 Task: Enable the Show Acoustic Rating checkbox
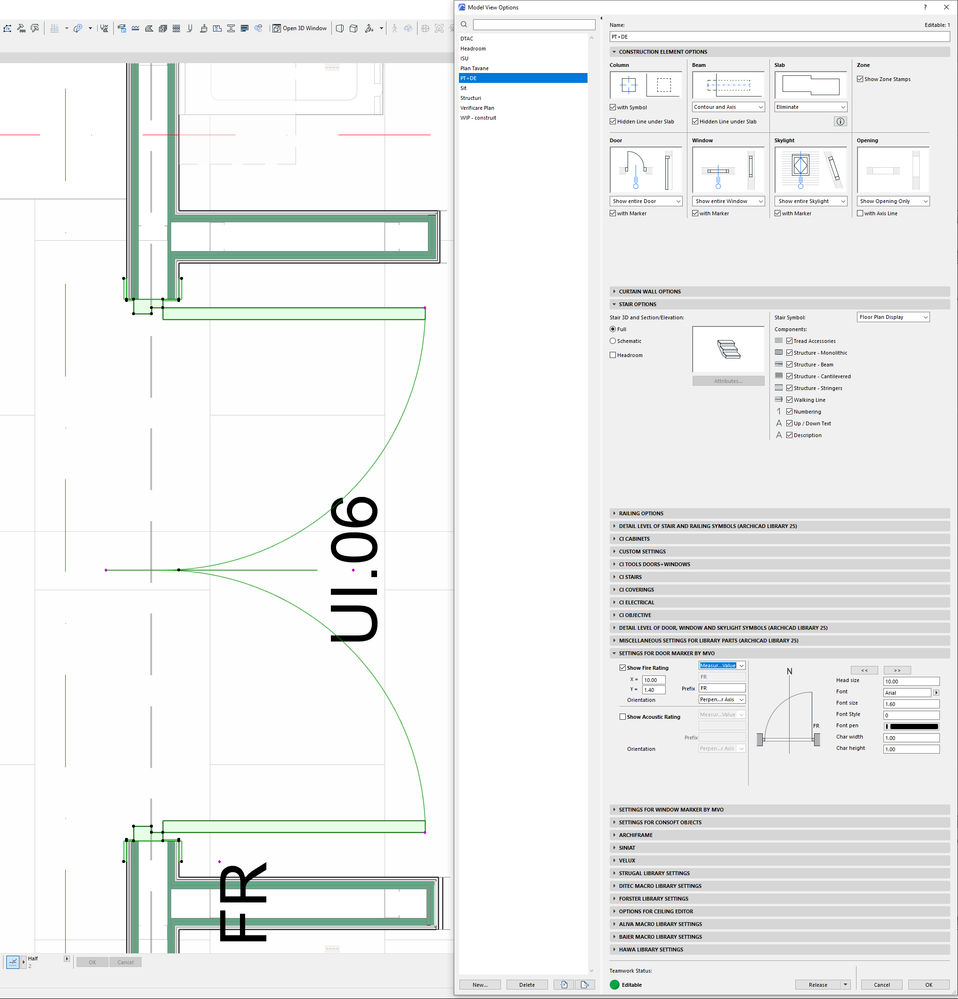pyautogui.click(x=623, y=716)
